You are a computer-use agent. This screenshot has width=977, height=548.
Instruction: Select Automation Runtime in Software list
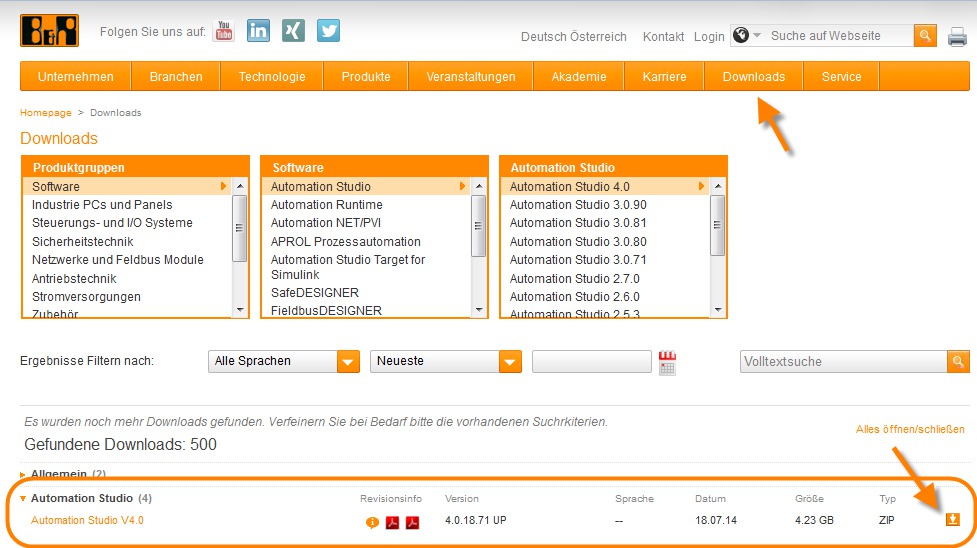tap(326, 205)
